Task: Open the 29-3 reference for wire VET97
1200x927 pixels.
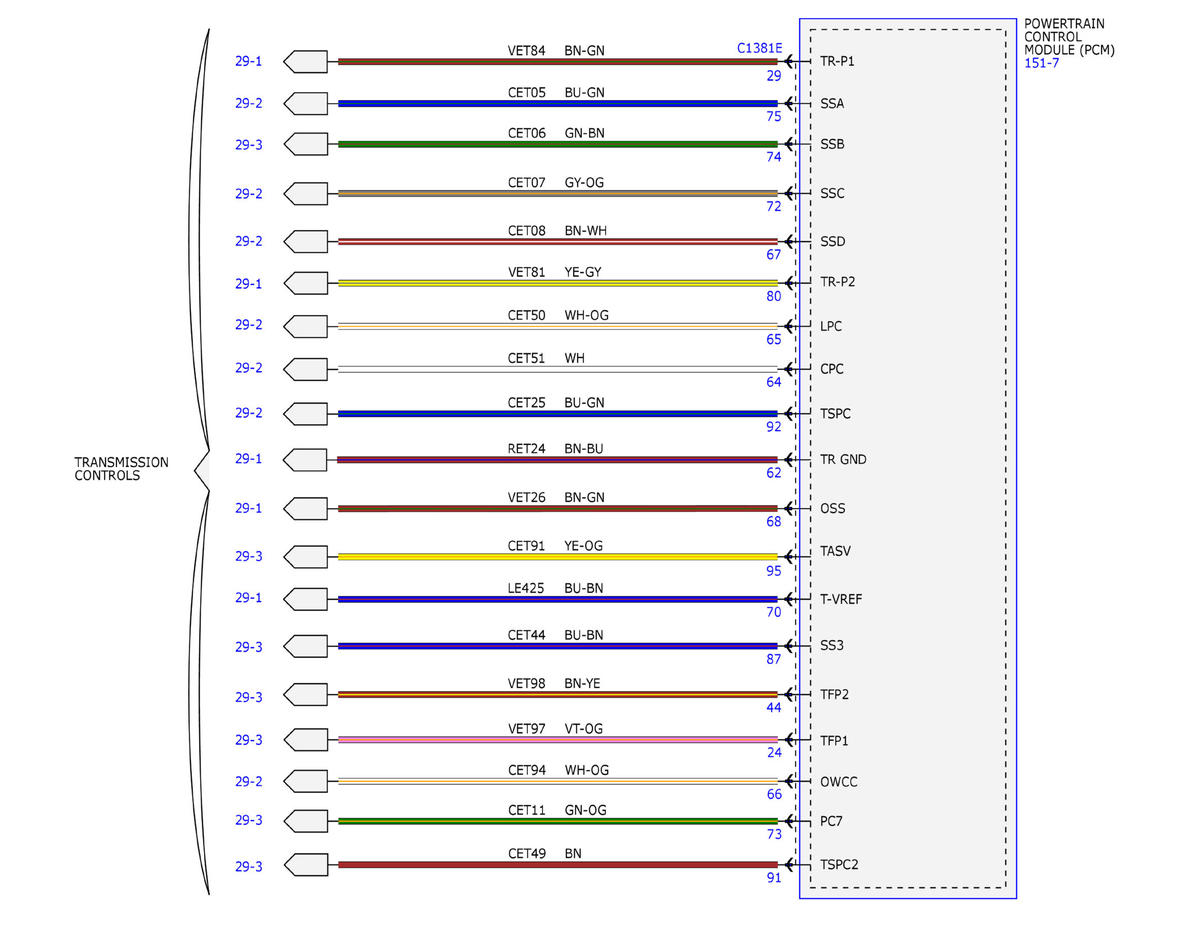Action: pyautogui.click(x=249, y=740)
